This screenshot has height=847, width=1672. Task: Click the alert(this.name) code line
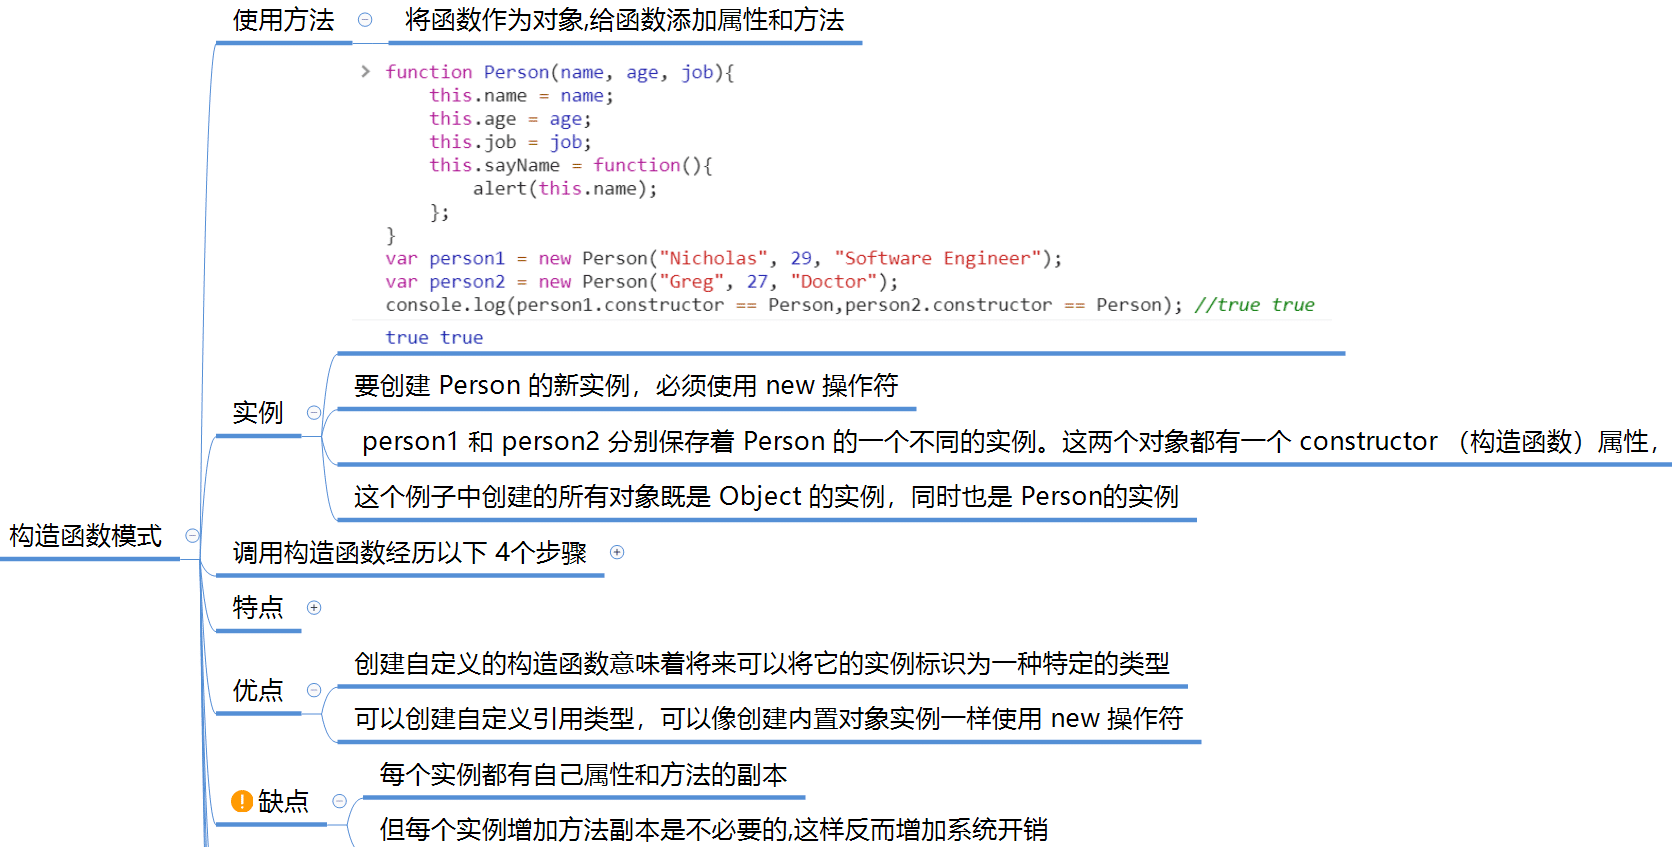pos(565,188)
